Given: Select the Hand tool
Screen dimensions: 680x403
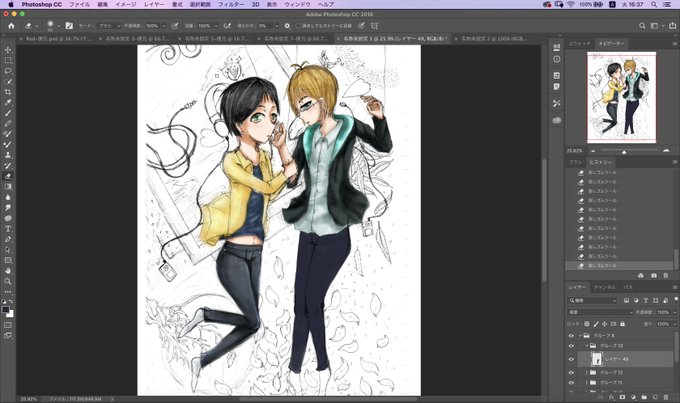Looking at the screenshot, I should point(8,271).
